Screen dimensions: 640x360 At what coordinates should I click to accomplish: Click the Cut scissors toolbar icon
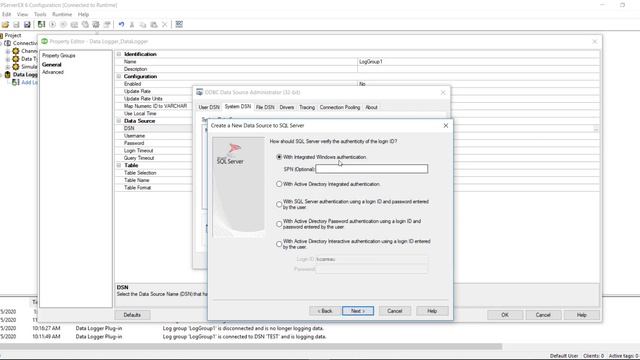(x=132, y=25)
